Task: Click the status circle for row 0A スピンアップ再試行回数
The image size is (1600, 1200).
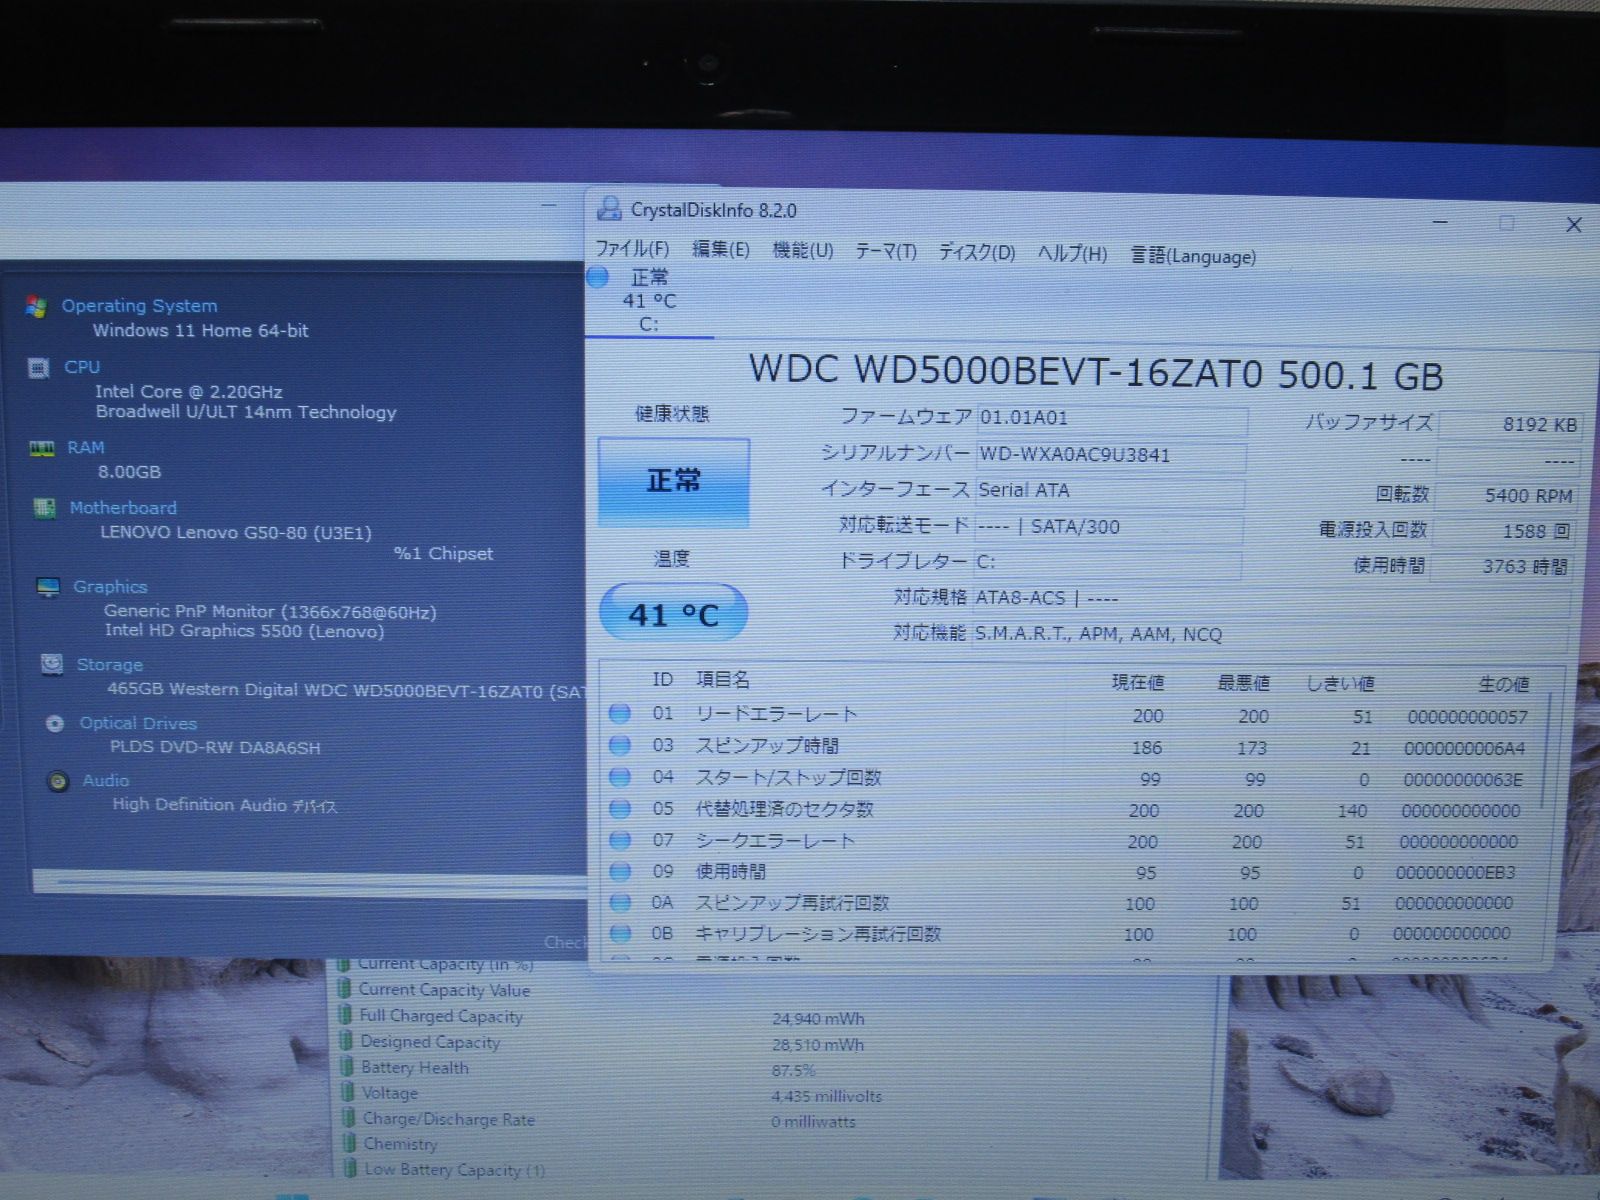Action: [x=620, y=902]
